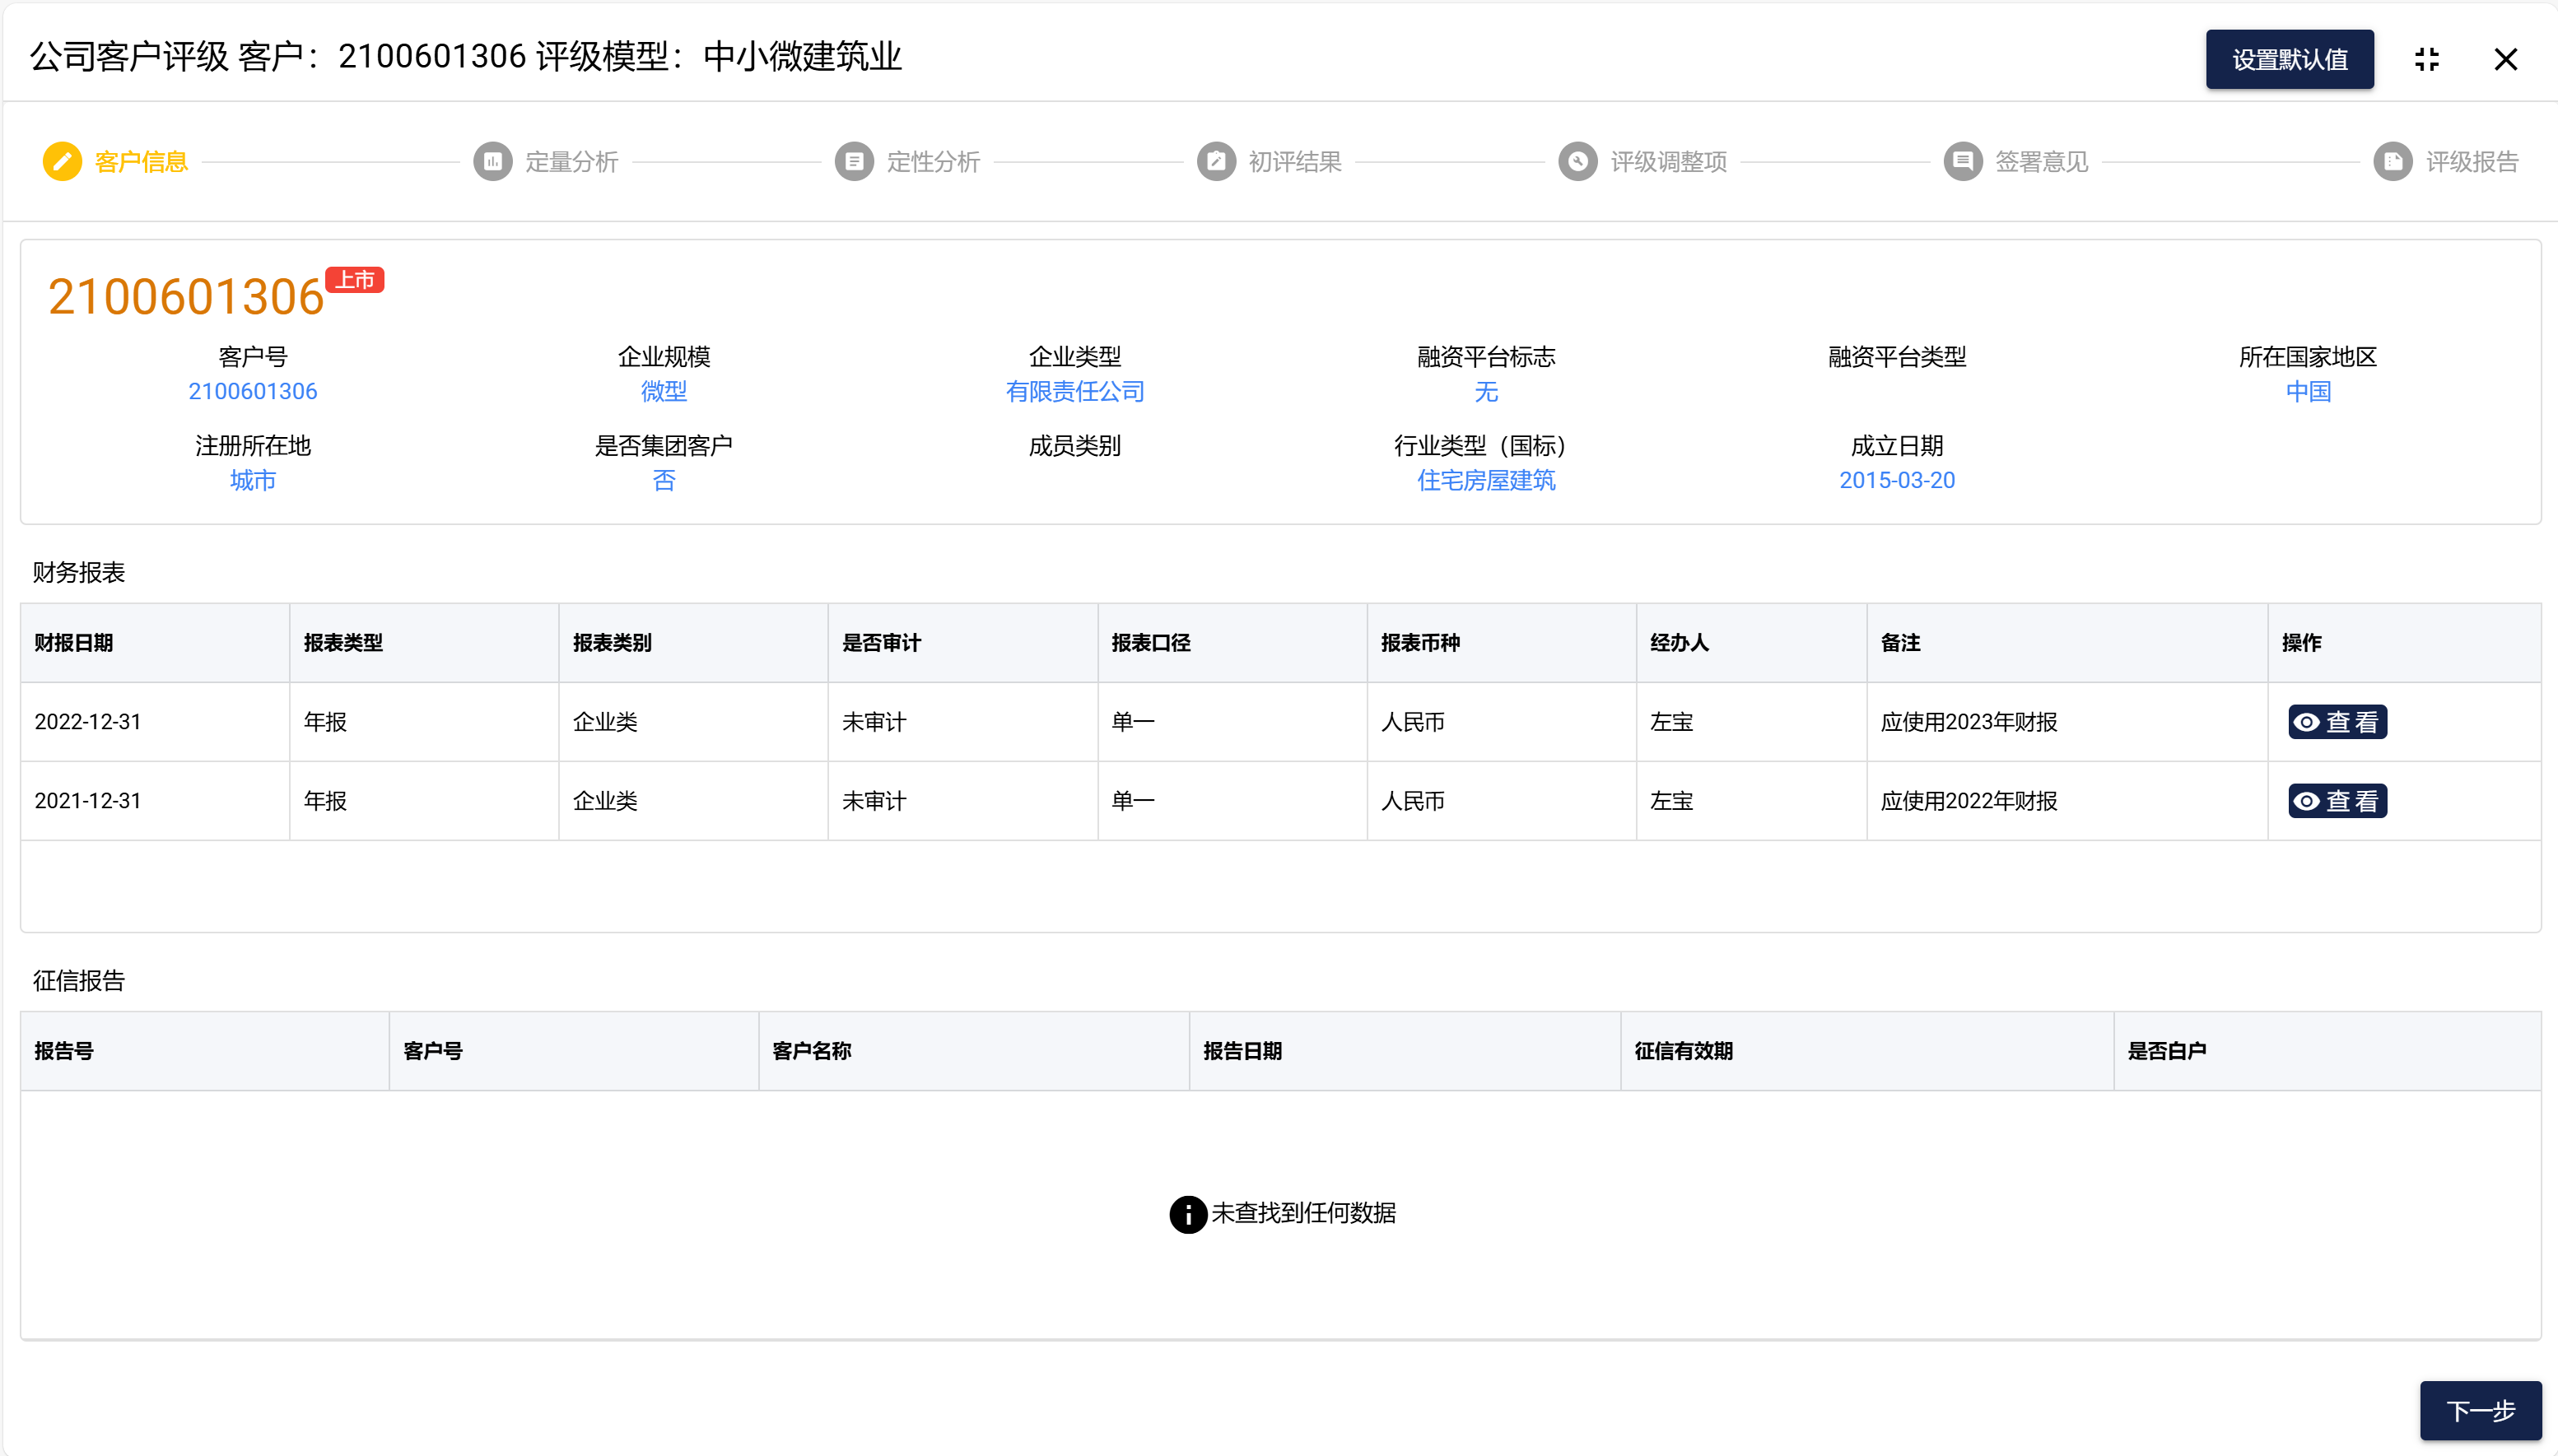Go to next step with 下一步
Viewport: 2558px width, 1456px height.
click(x=2479, y=1410)
